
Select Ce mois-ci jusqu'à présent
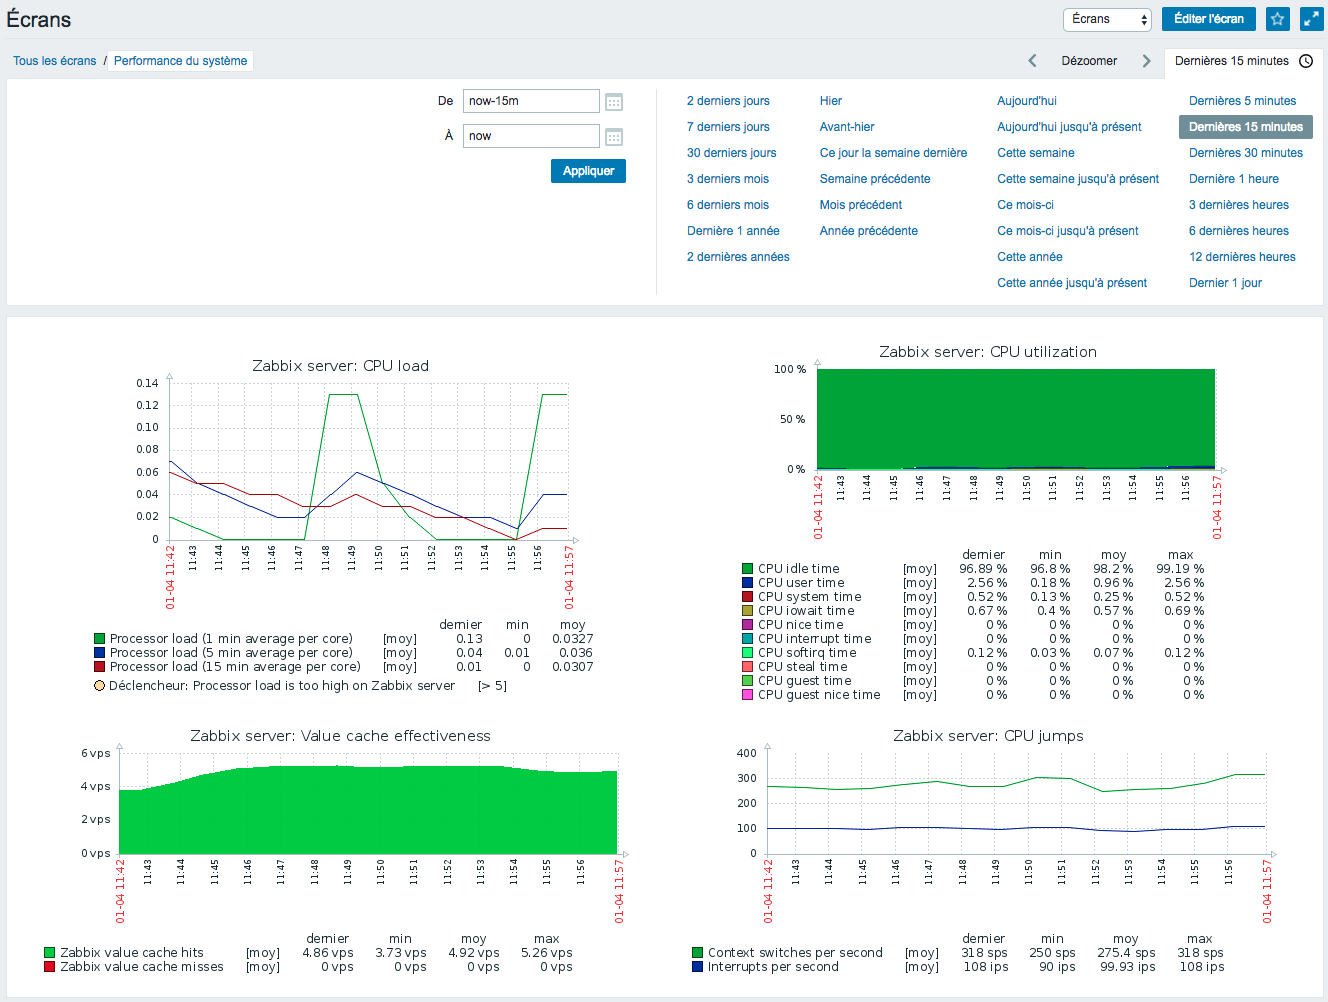[1068, 231]
